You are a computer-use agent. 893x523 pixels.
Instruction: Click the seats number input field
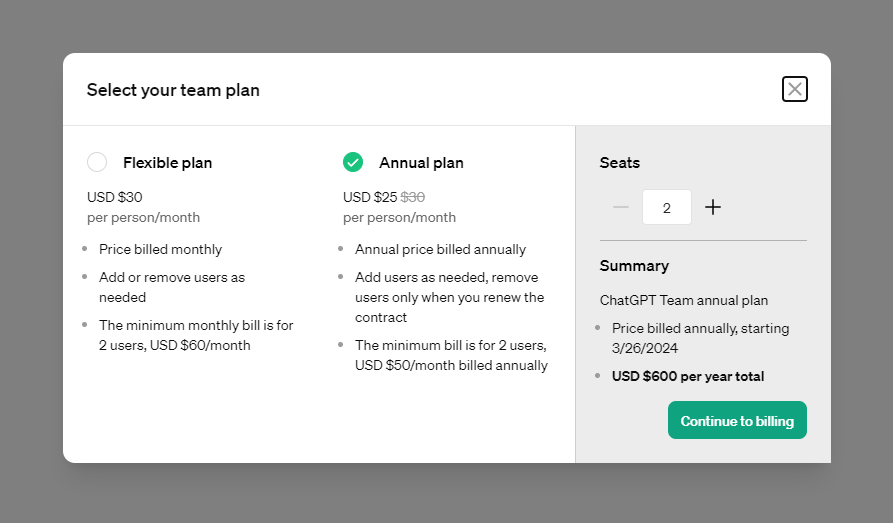tap(666, 207)
